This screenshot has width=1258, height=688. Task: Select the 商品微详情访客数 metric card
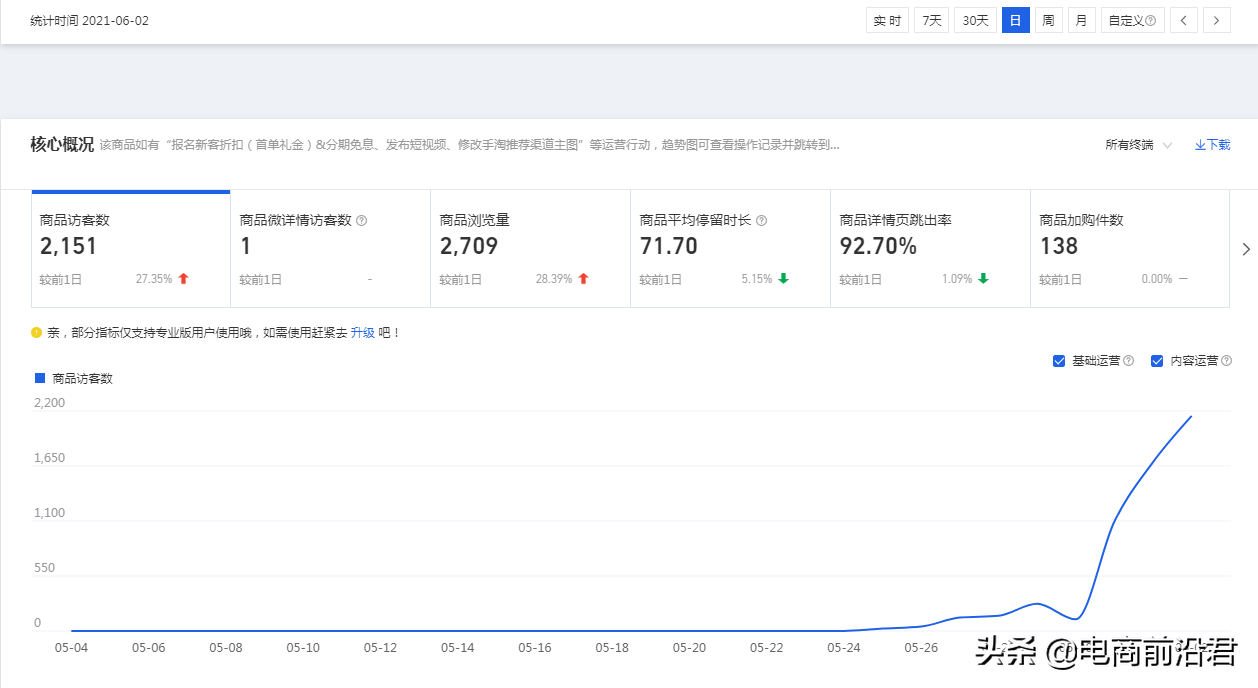331,249
